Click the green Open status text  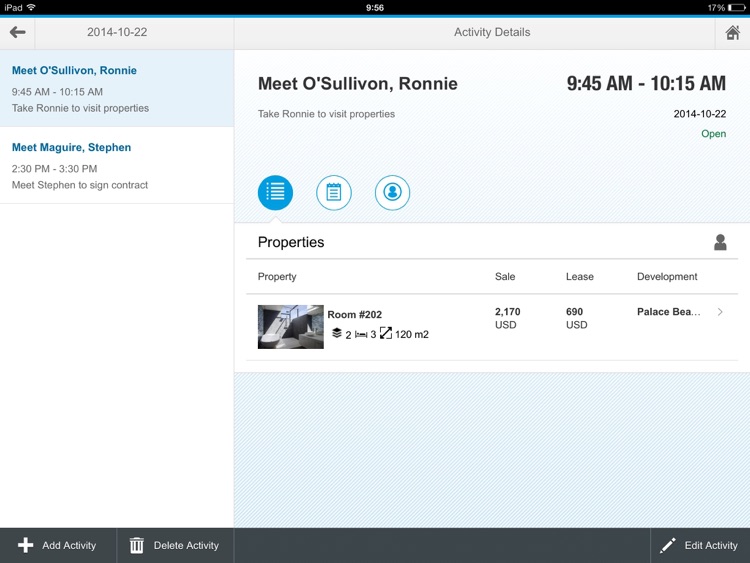click(713, 134)
